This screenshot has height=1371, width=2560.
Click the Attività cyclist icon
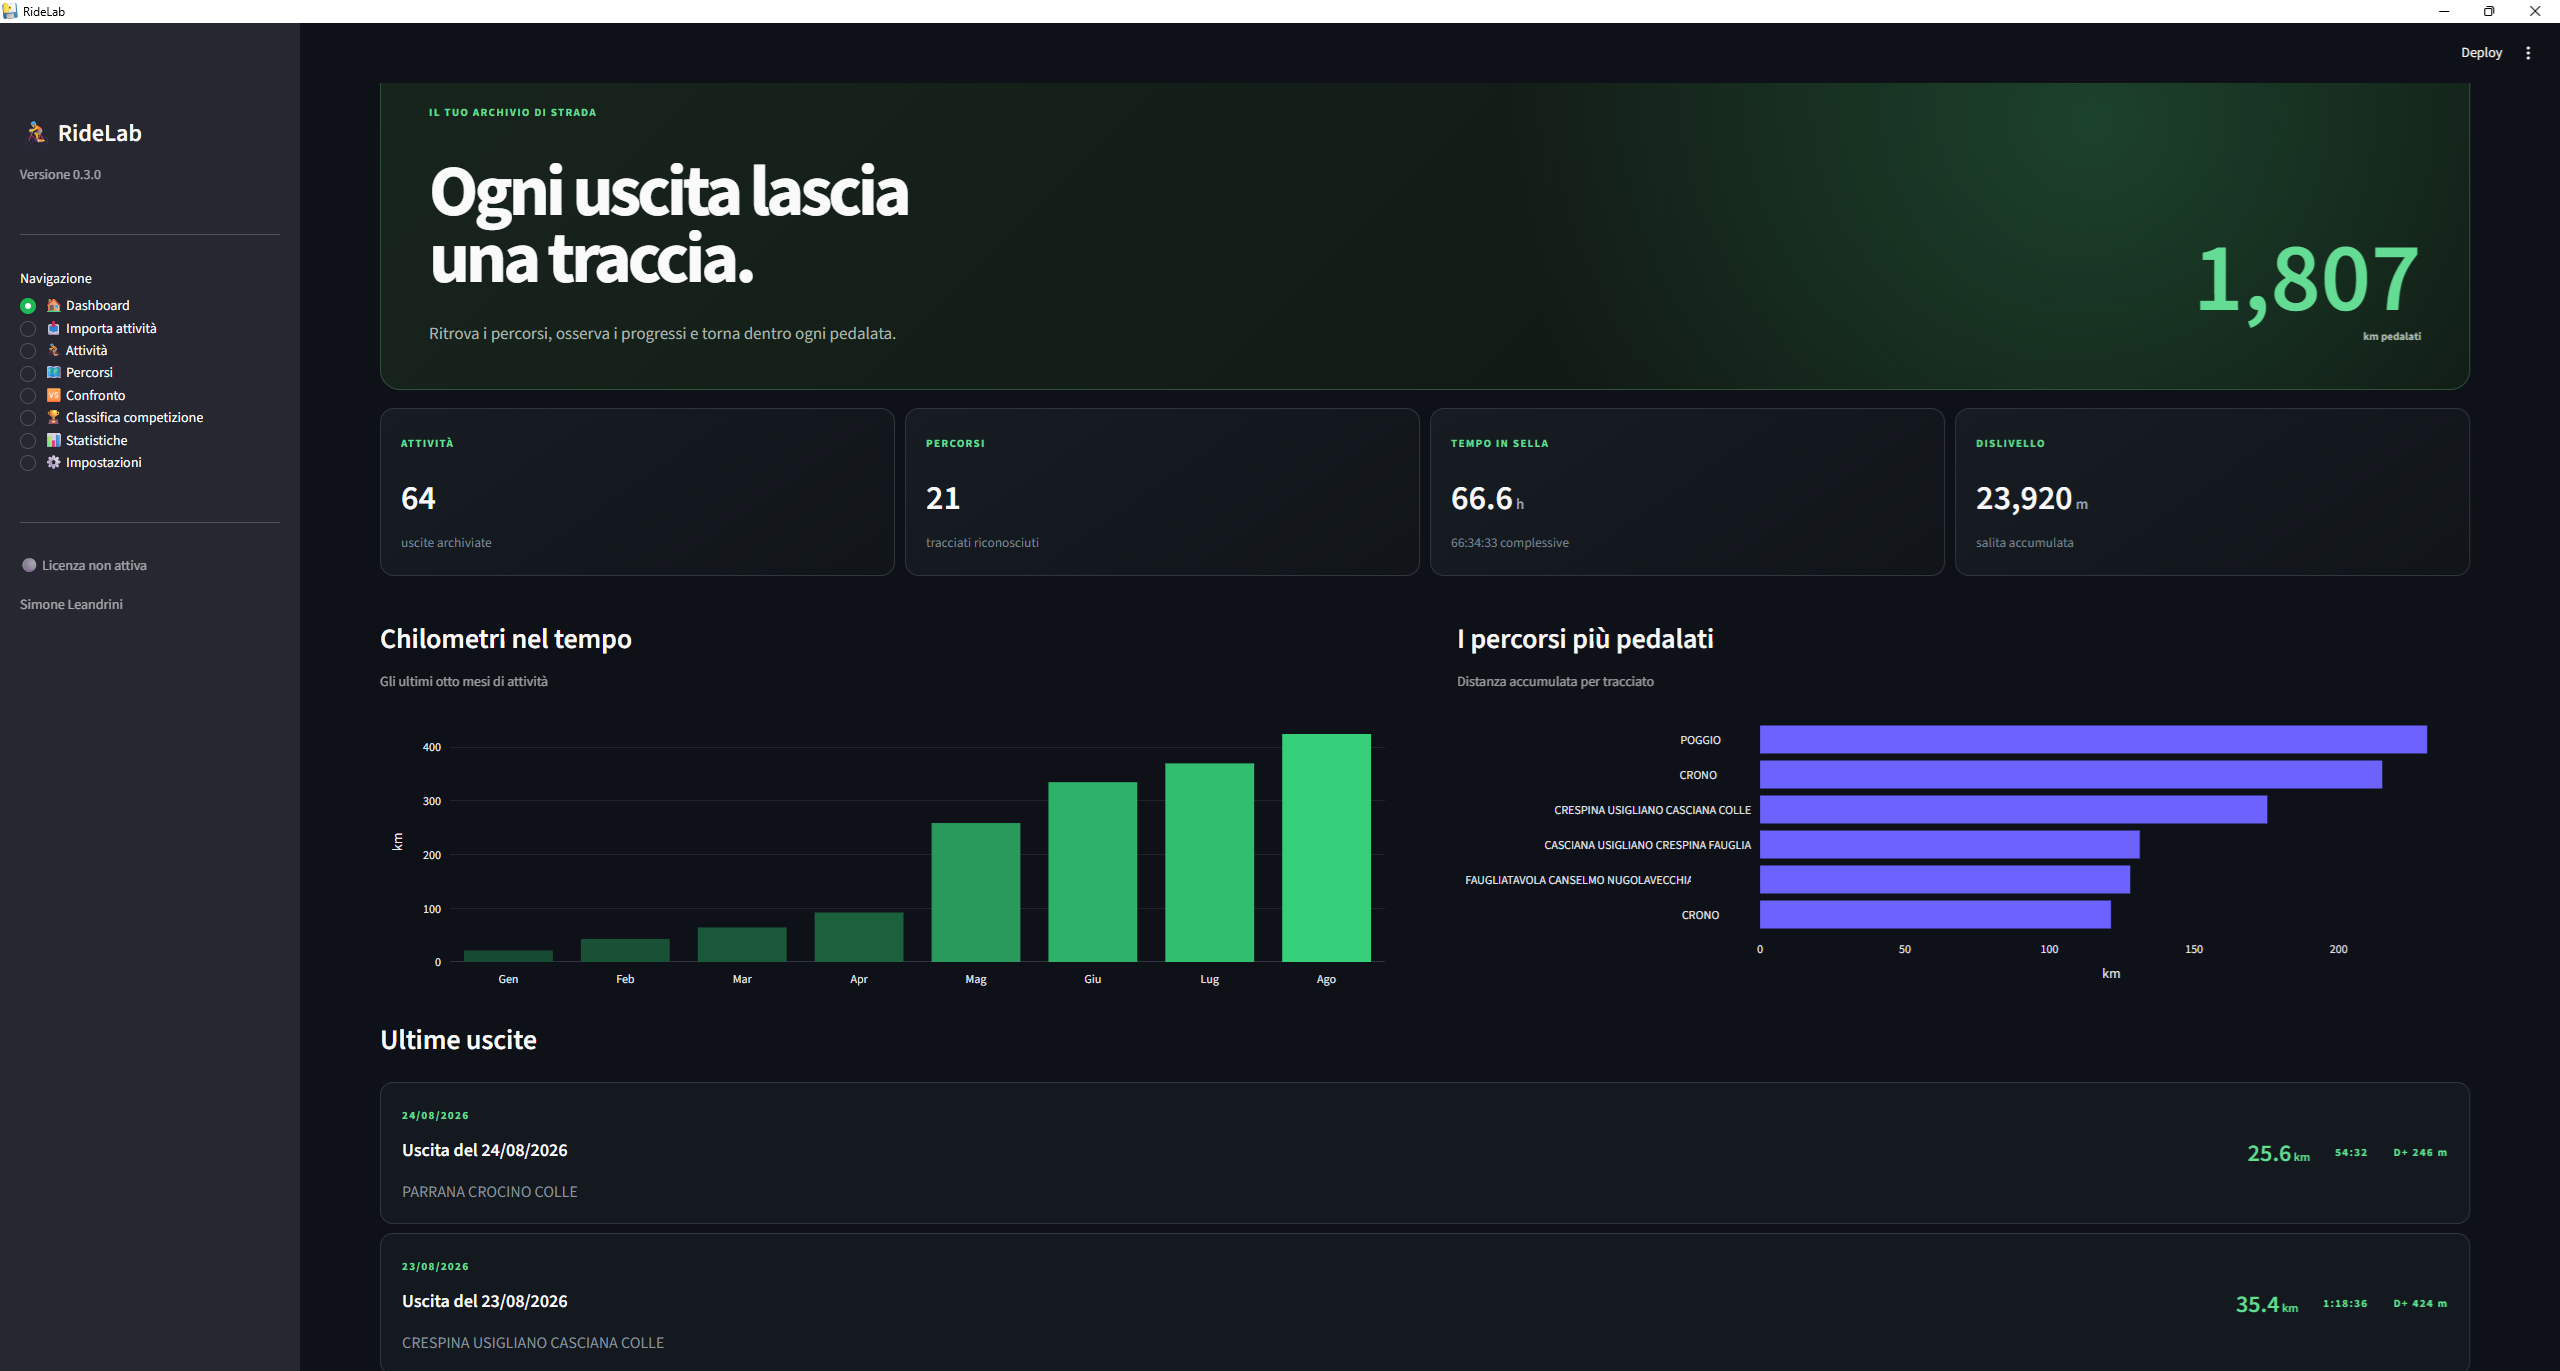[x=54, y=351]
